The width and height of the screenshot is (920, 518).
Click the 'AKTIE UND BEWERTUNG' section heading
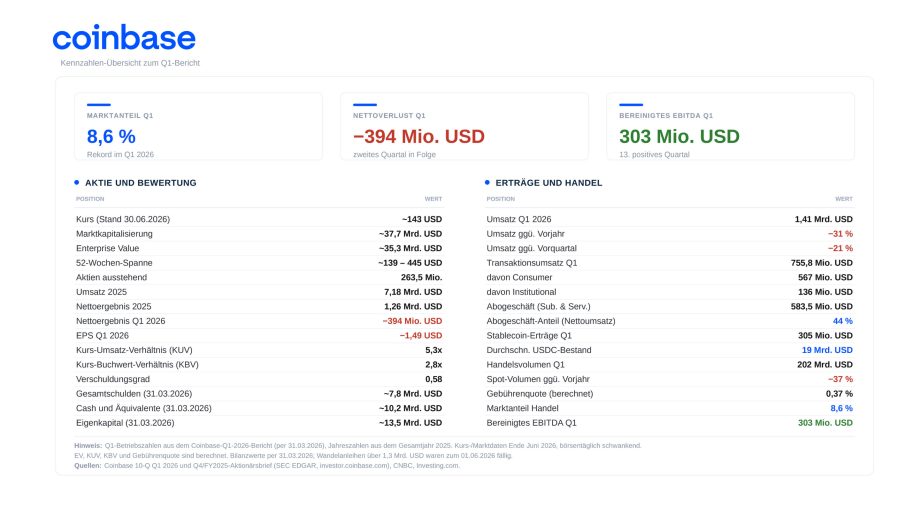click(x=141, y=183)
